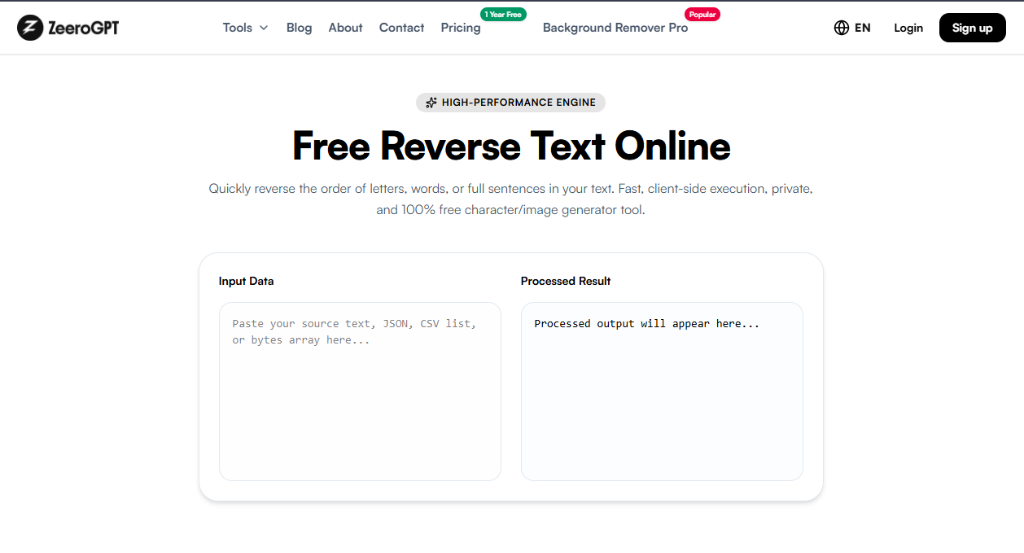Open Background Remover Pro link

tap(615, 27)
